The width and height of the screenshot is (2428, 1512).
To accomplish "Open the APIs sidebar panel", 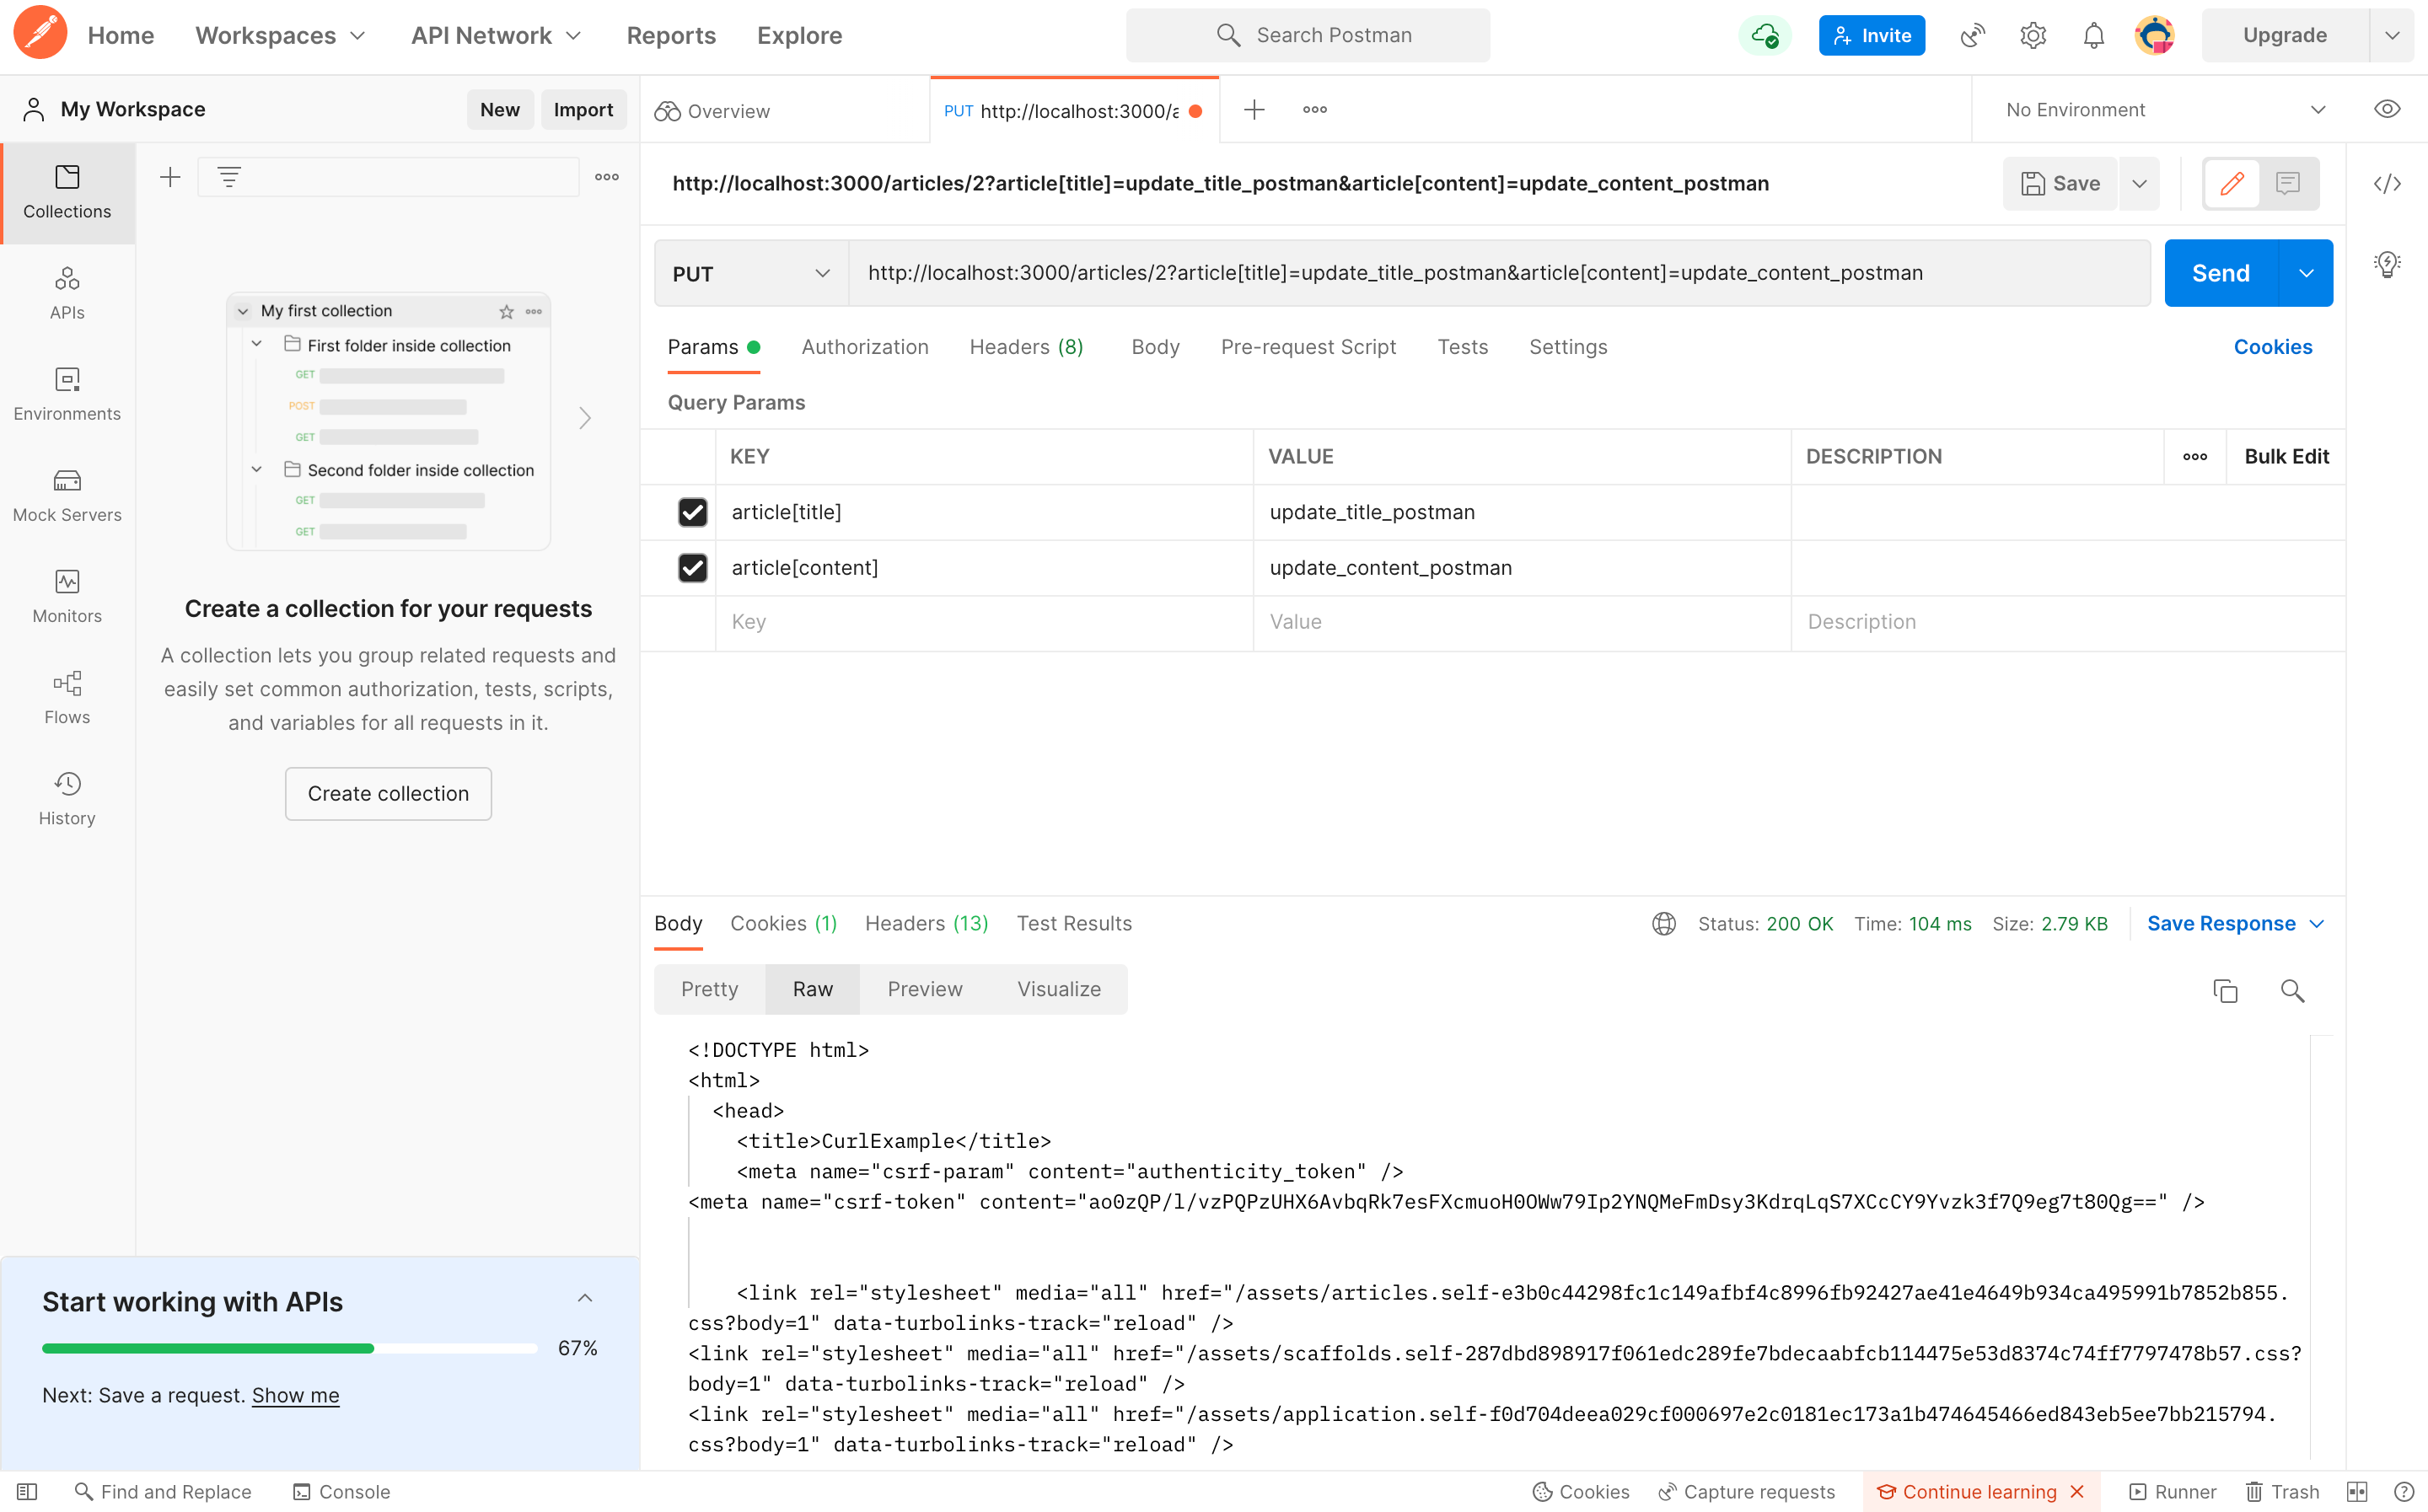I will coord(67,293).
